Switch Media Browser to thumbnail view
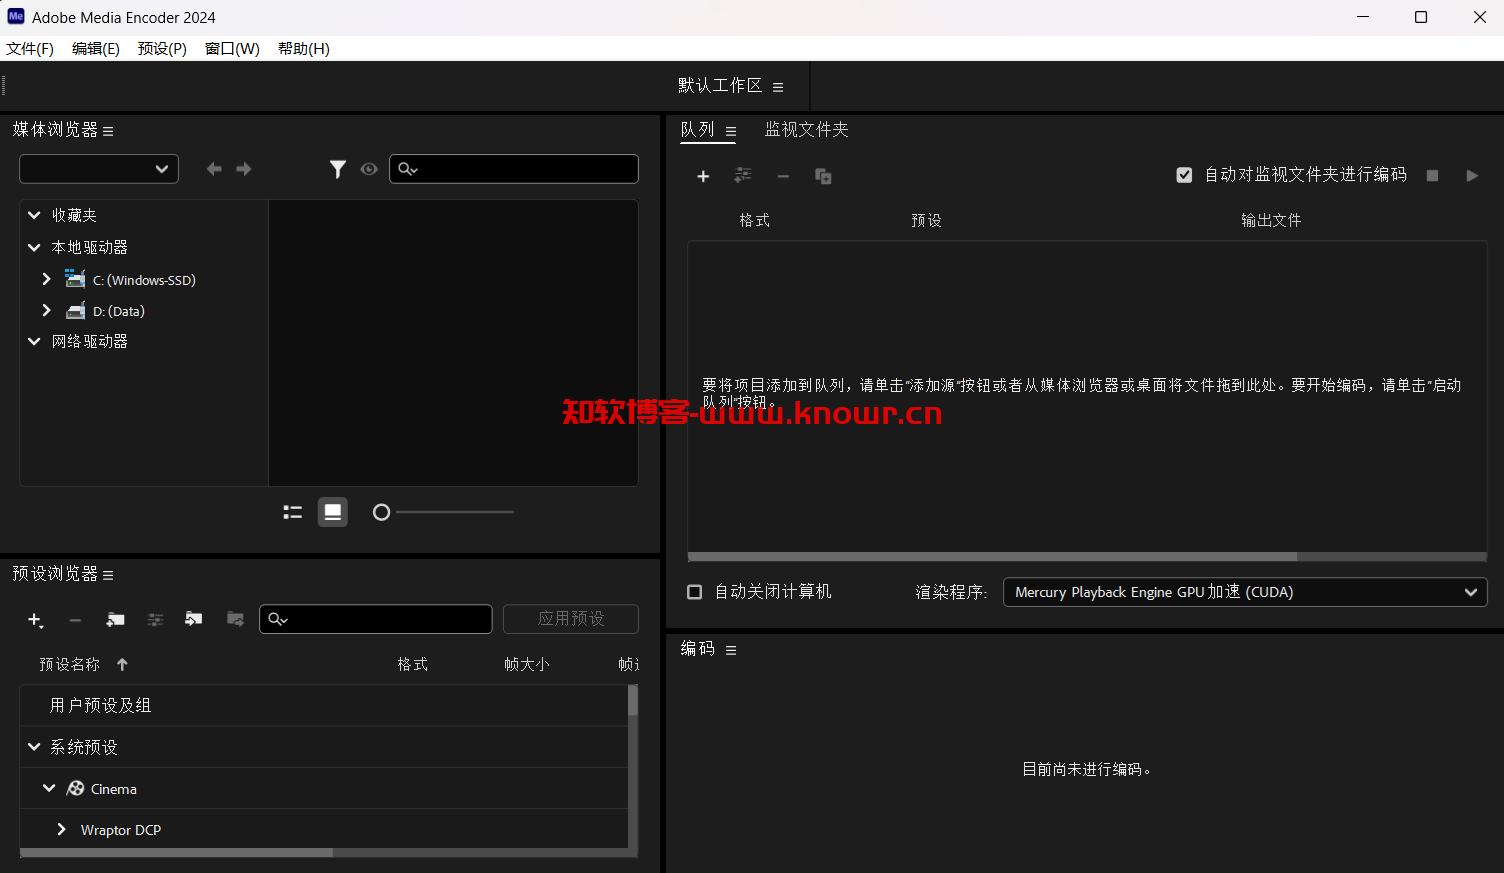The height and width of the screenshot is (873, 1504). [x=333, y=512]
